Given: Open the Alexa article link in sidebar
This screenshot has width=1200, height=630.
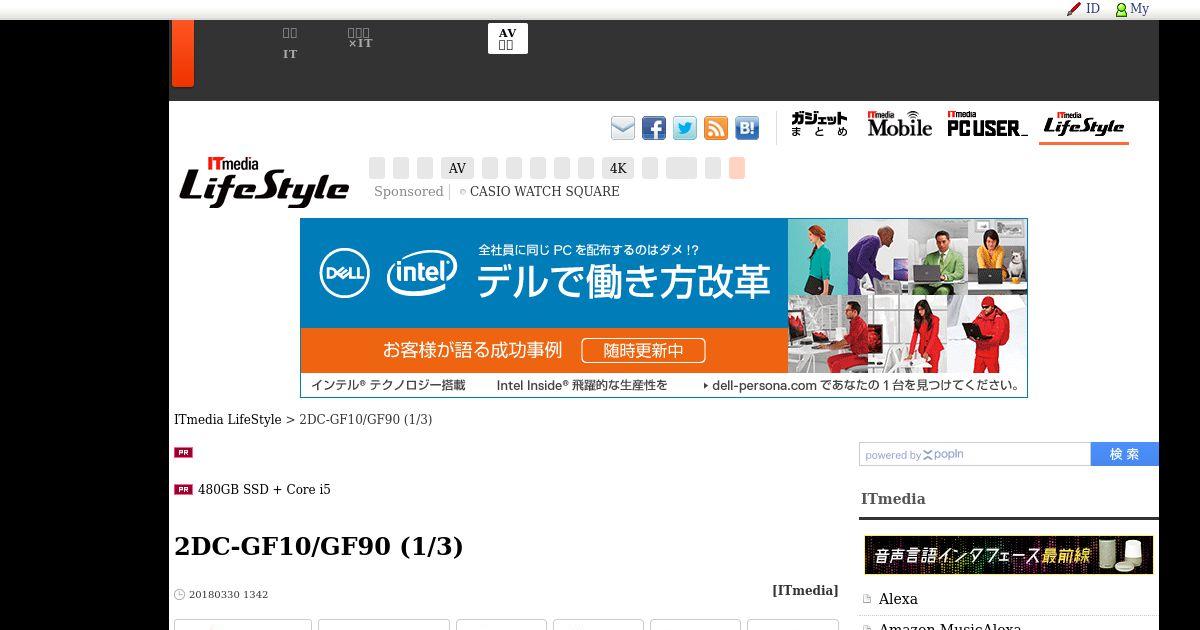Looking at the screenshot, I should pyautogui.click(x=898, y=599).
